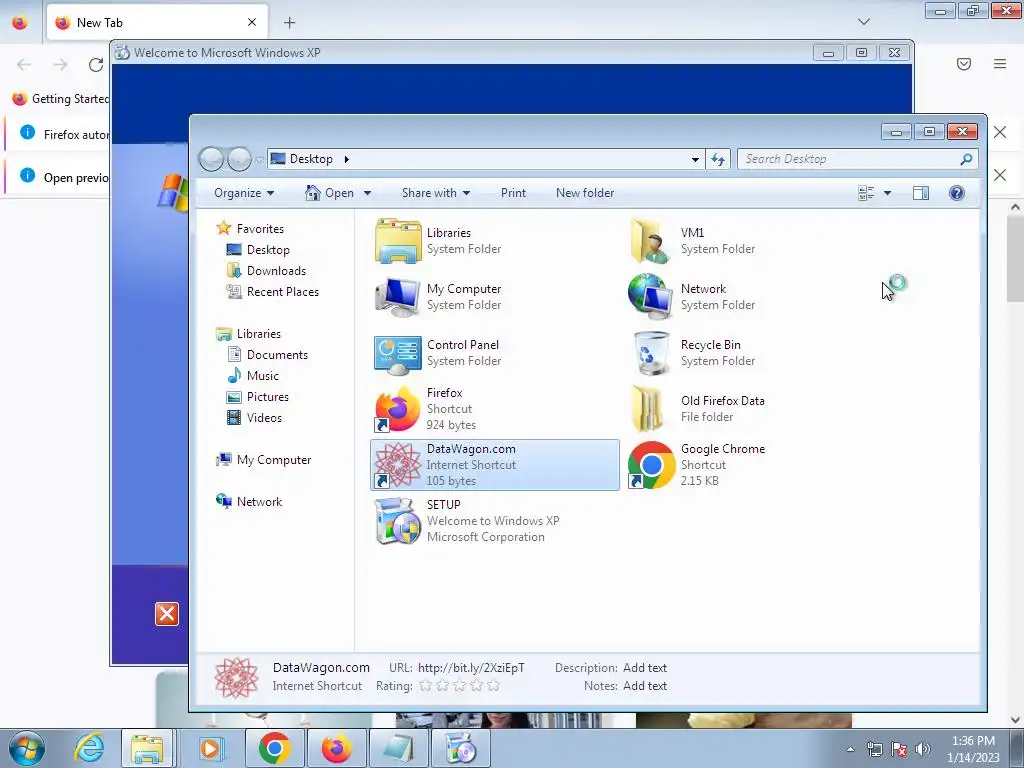
Task: Expand the Open button dropdown arrow
Action: [367, 193]
